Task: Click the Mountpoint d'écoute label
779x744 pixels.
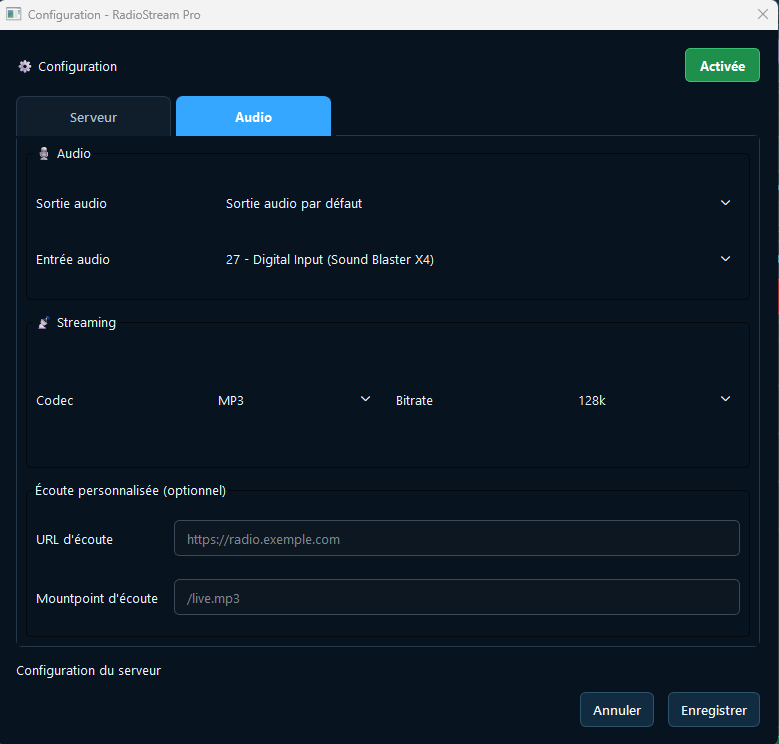Action: [97, 598]
